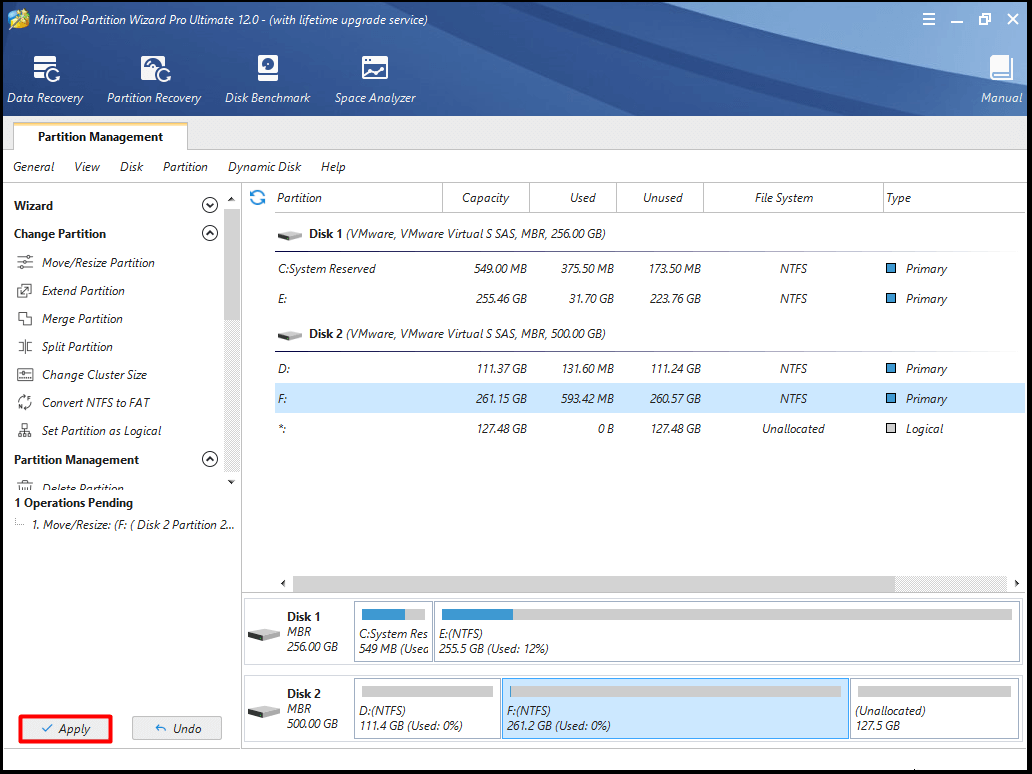The width and height of the screenshot is (1032, 774).
Task: Open the Dynamic Disk menu
Action: pos(265,167)
